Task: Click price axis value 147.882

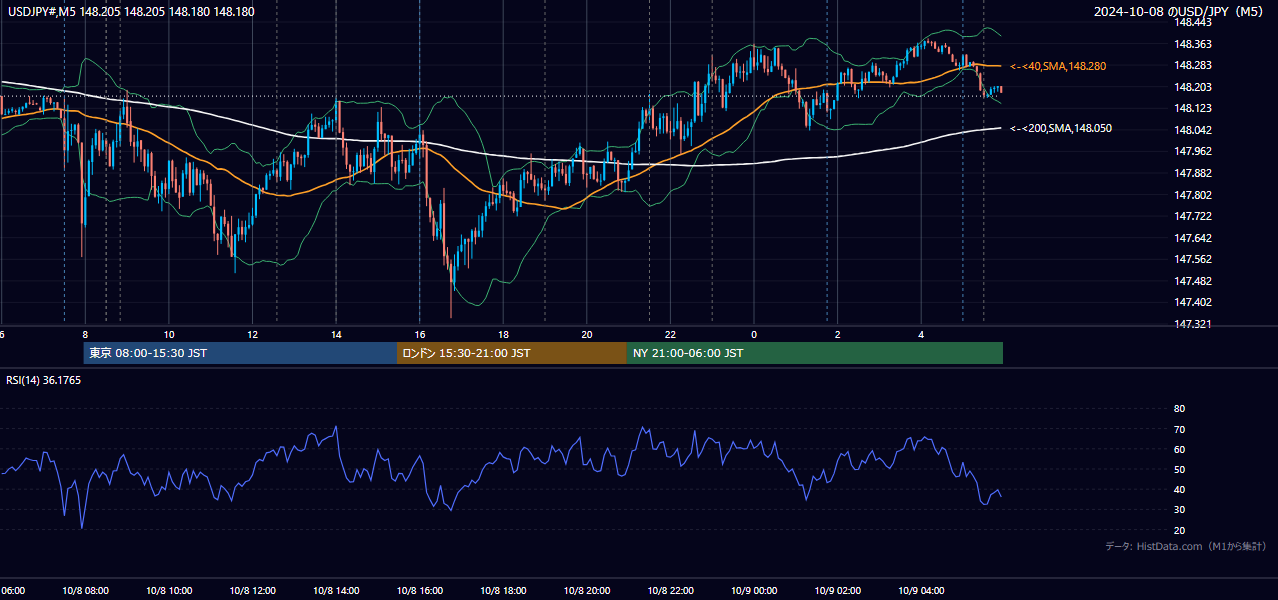Action: [x=1191, y=173]
